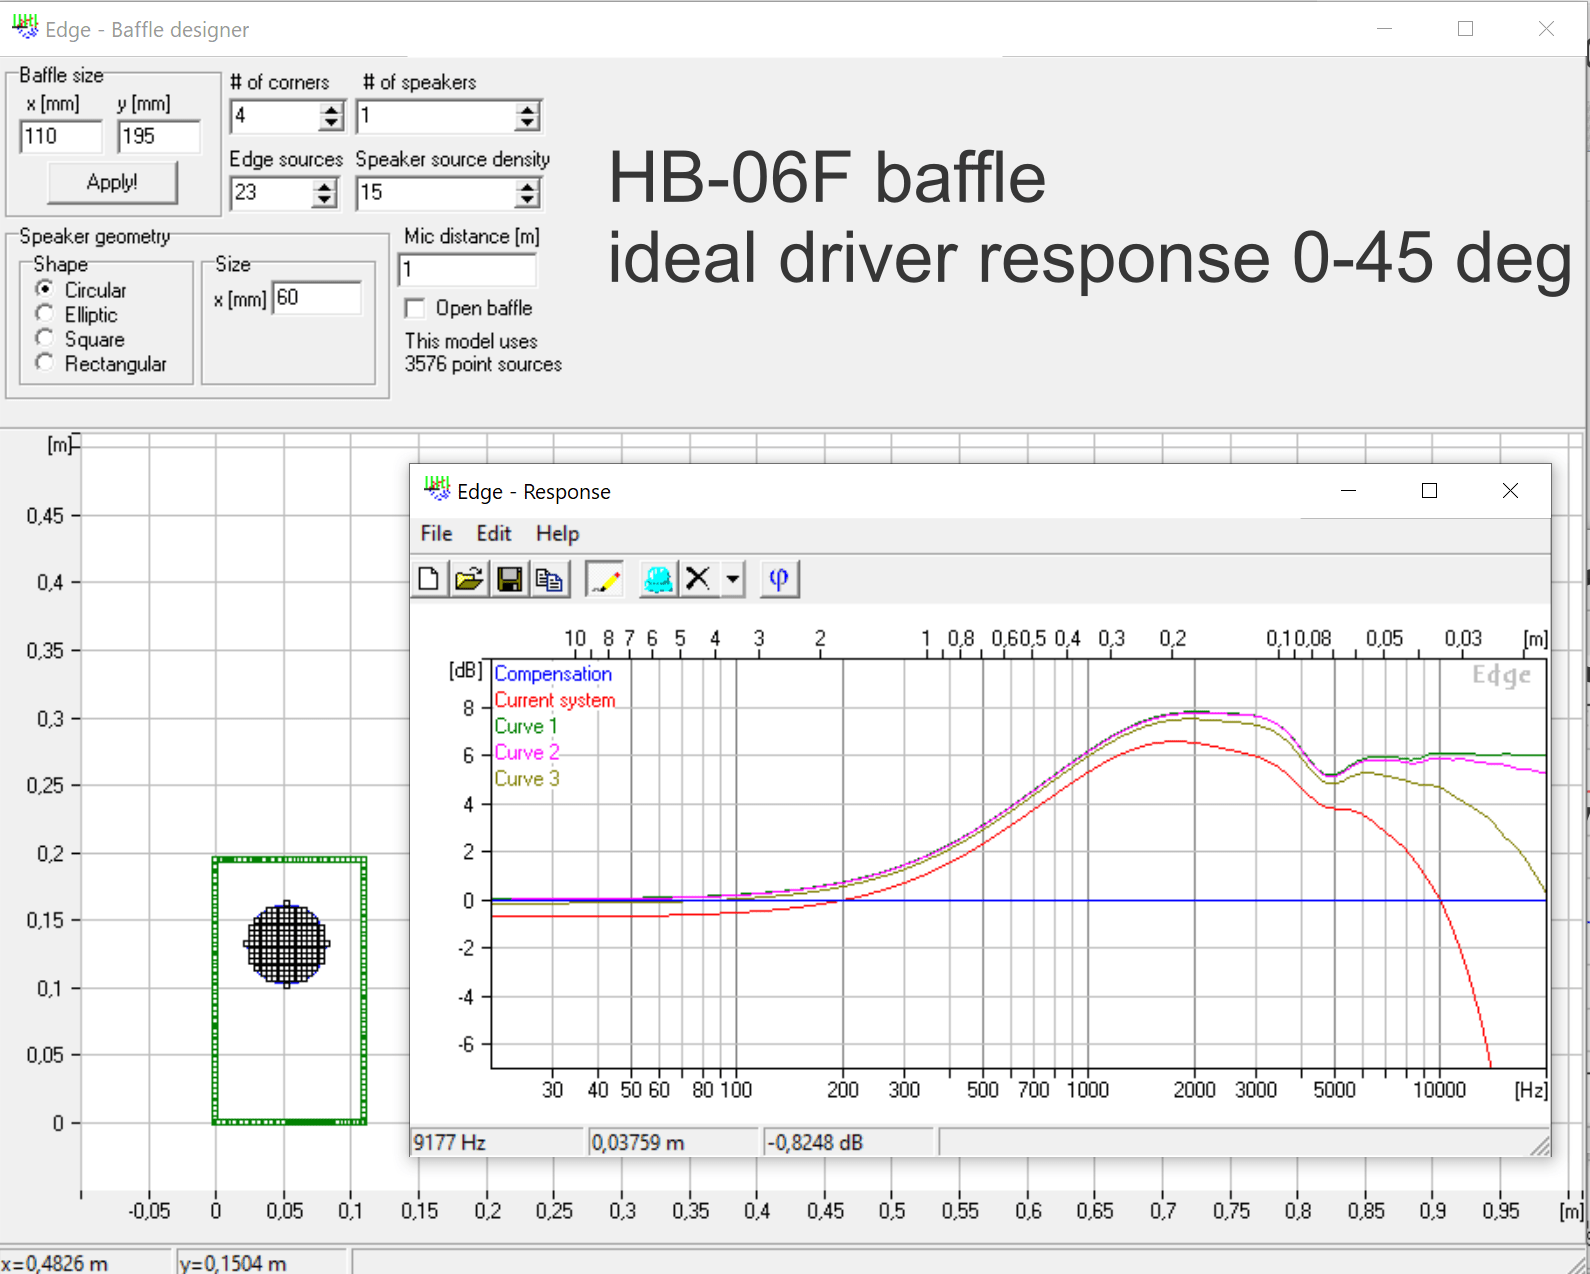Click the Edge sources field showing 23
The width and height of the screenshot is (1590, 1274).
[271, 192]
